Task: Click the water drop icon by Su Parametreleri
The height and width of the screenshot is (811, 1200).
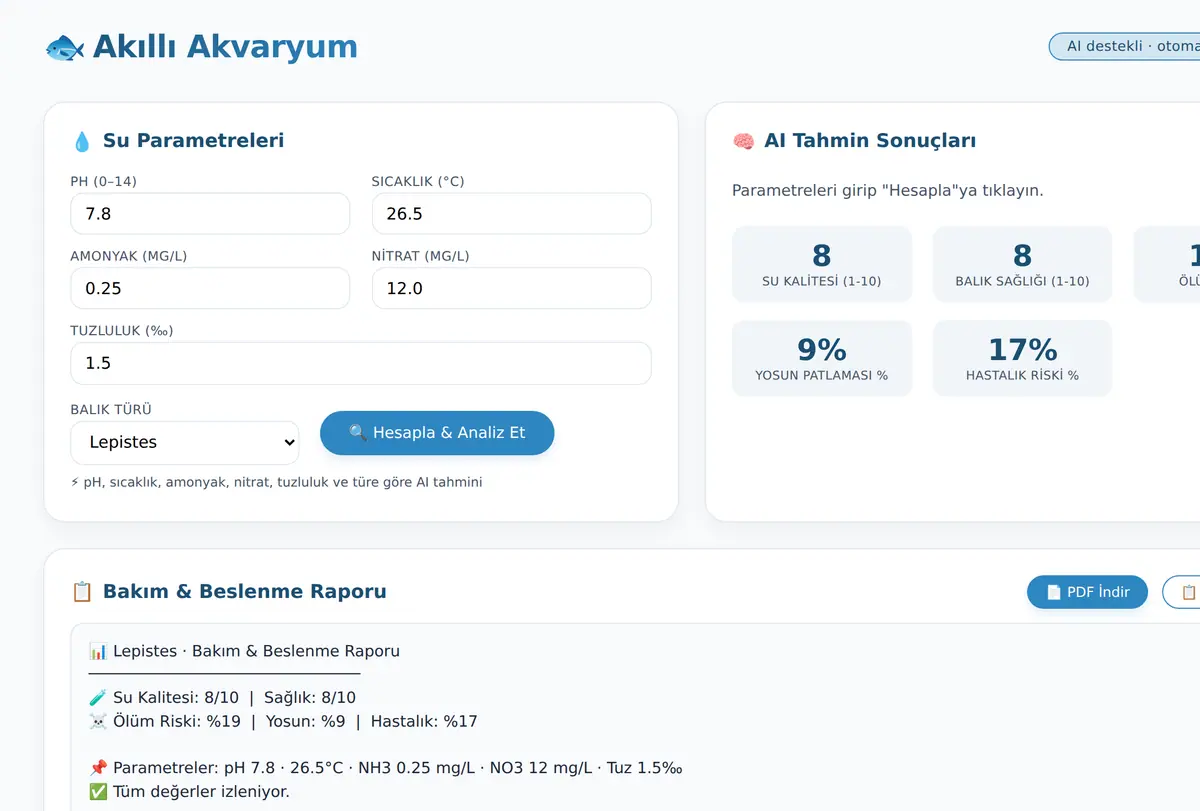Action: tap(82, 141)
